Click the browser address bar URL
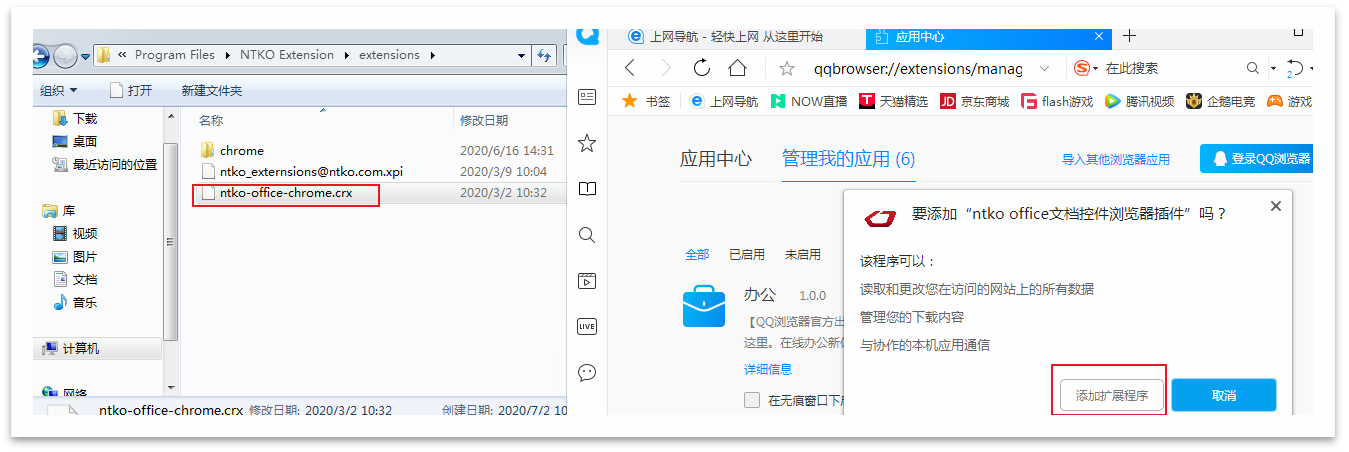Screen dimensions: 1349x452 [918, 68]
